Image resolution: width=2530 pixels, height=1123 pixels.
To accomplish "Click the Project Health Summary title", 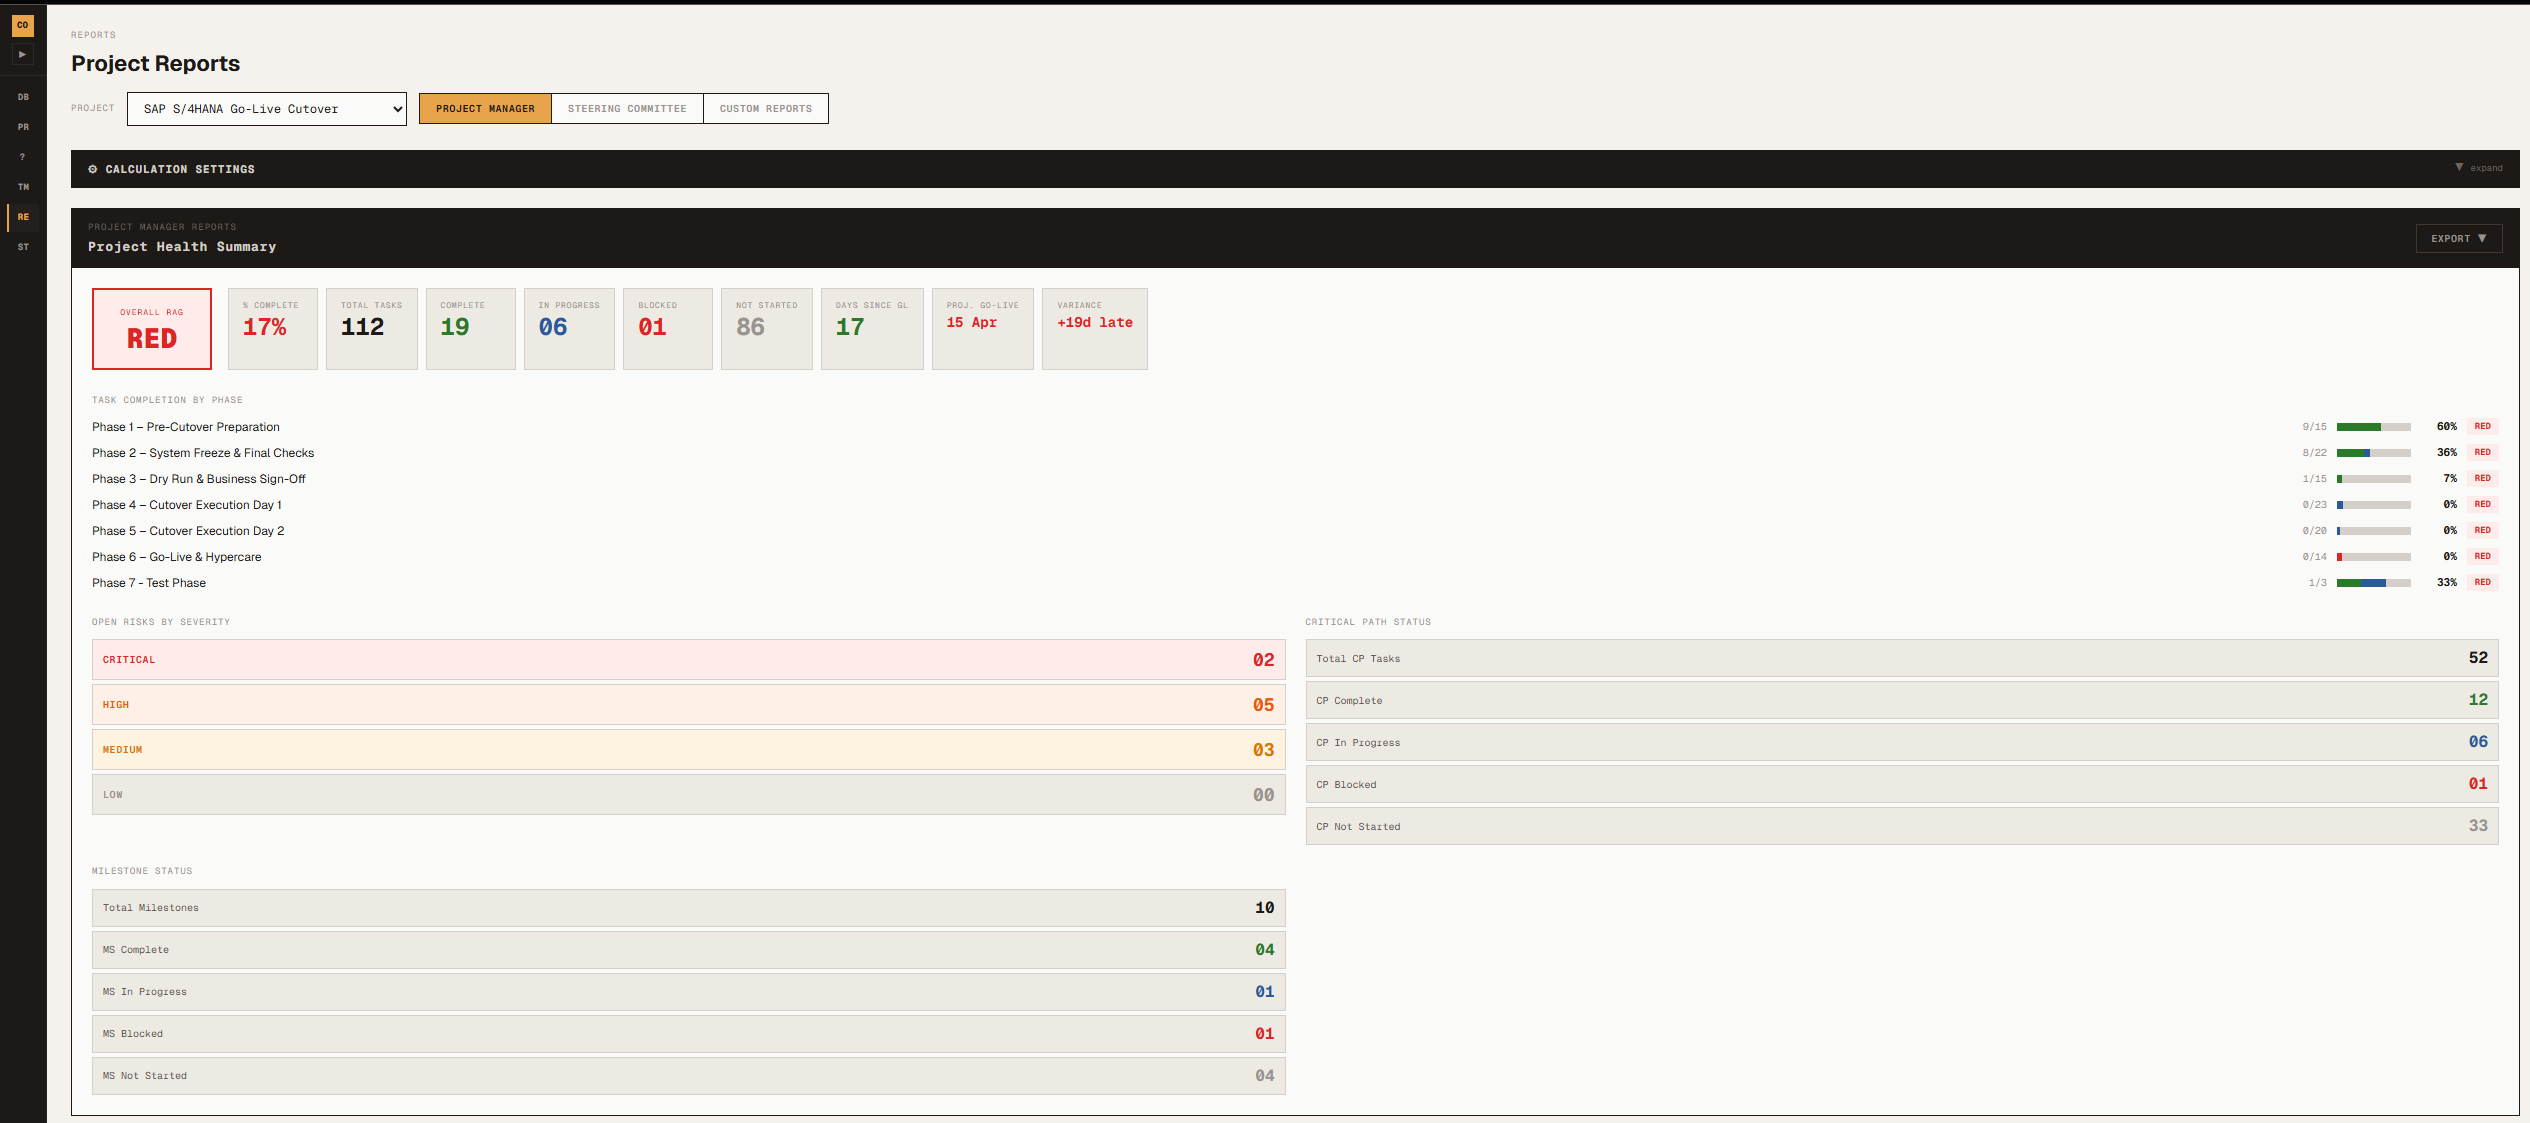I will click(x=182, y=247).
